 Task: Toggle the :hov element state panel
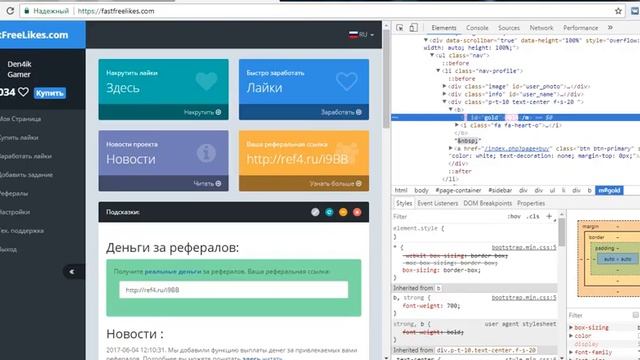(x=514, y=216)
